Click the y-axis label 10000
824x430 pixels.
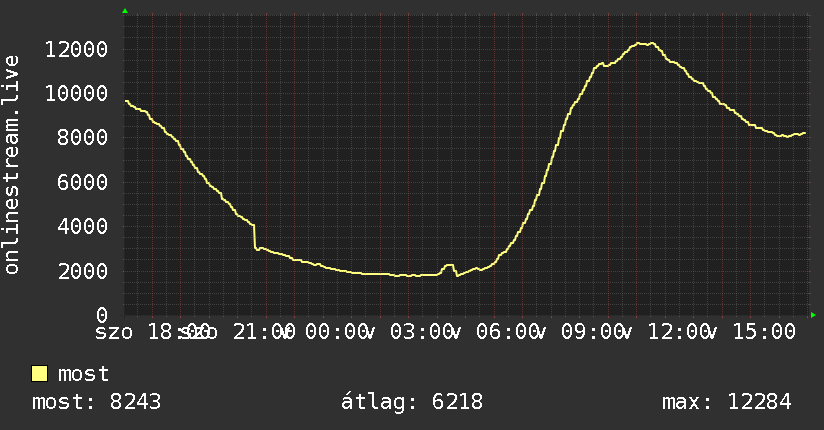[x=76, y=94]
